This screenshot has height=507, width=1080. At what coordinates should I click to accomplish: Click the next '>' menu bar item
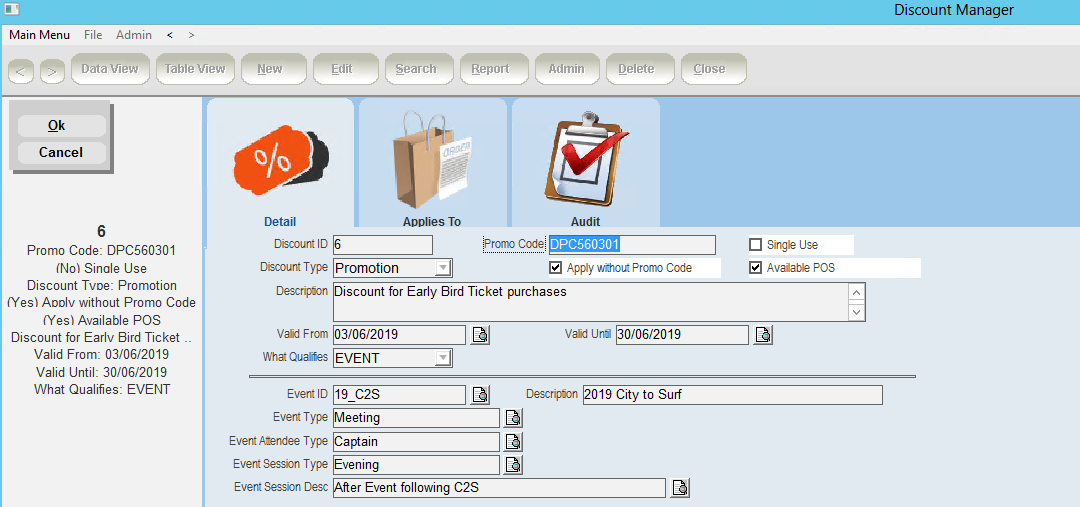coord(191,34)
